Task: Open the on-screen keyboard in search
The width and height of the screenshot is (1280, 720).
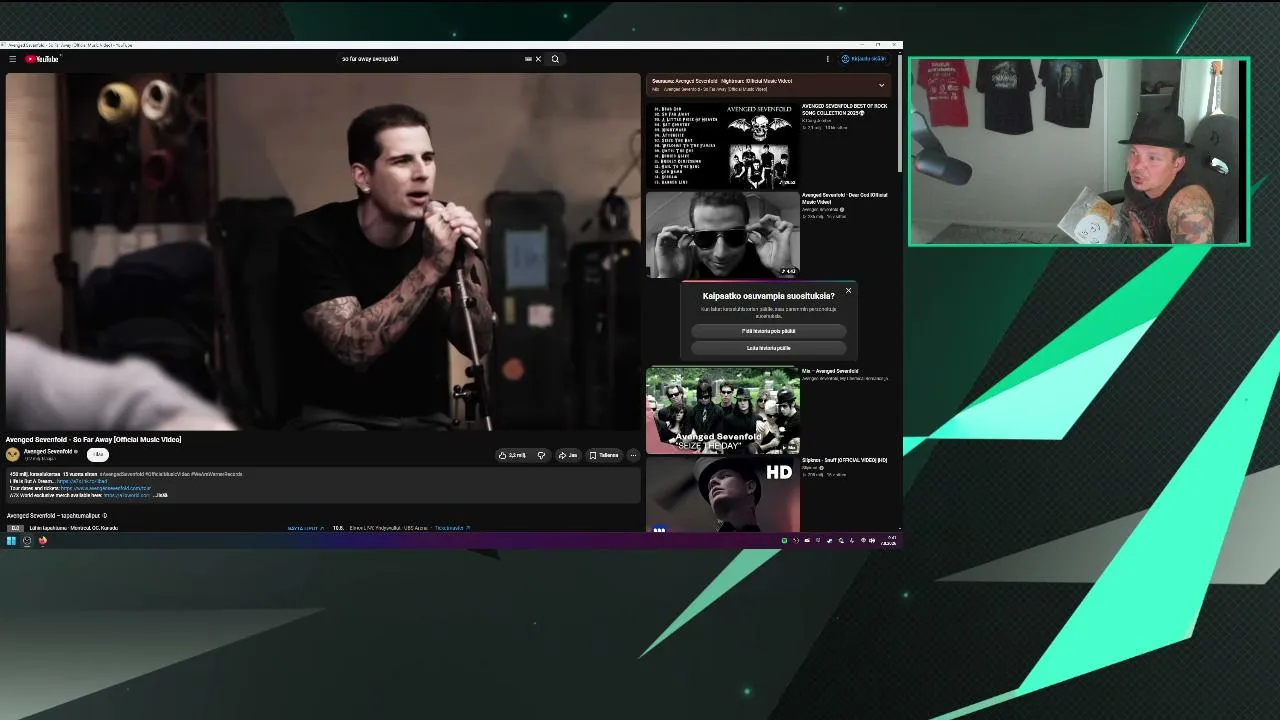Action: 528,59
